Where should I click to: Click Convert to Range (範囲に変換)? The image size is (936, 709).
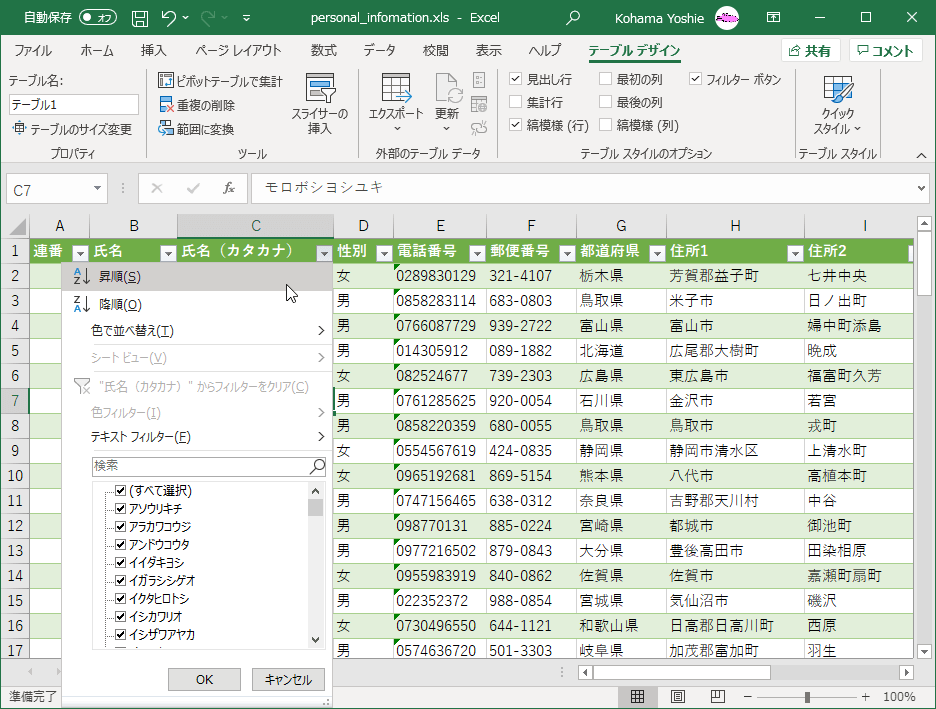click(196, 129)
